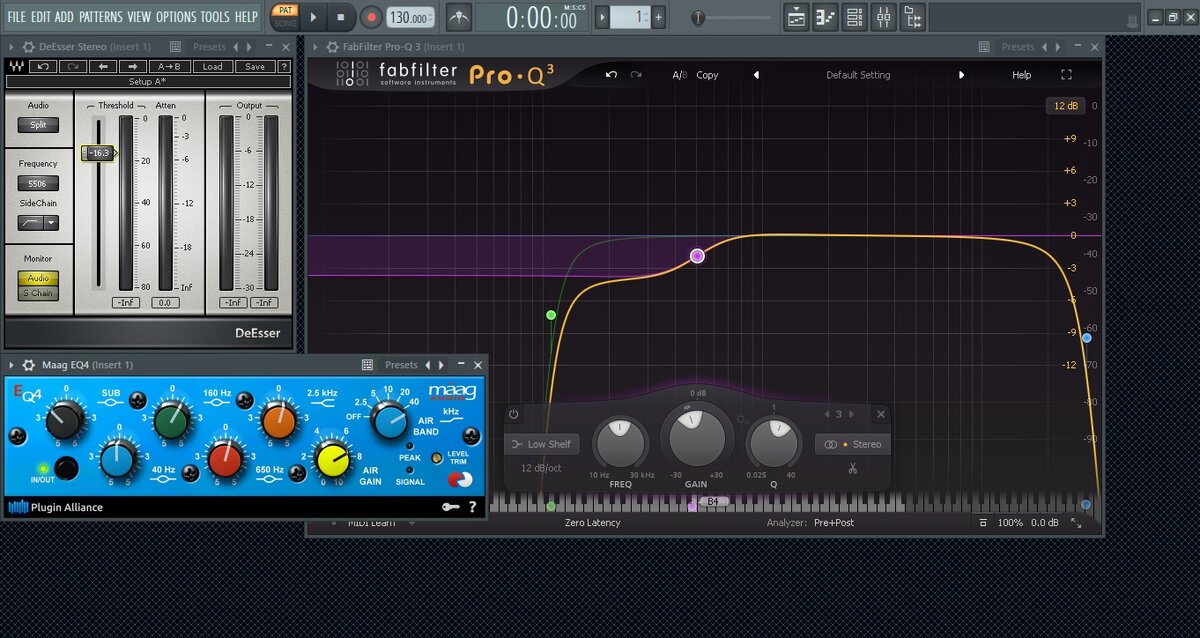Viewport: 1200px width, 638px height.
Task: Click the Pro-Q GAIN knob
Action: click(696, 437)
